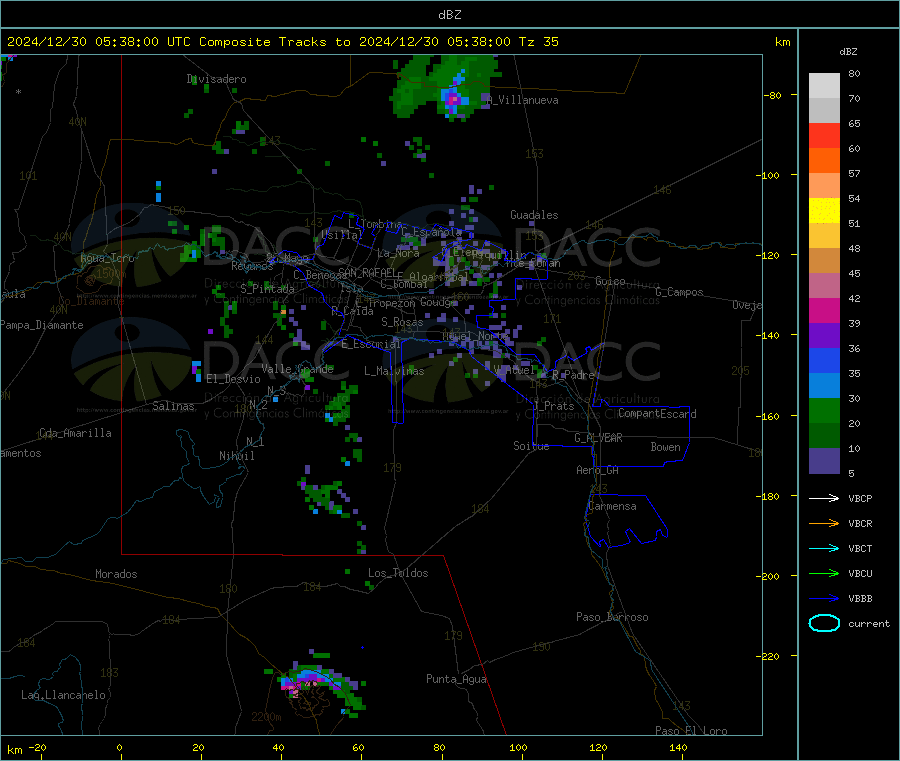Click the Soitue map label

point(531,446)
